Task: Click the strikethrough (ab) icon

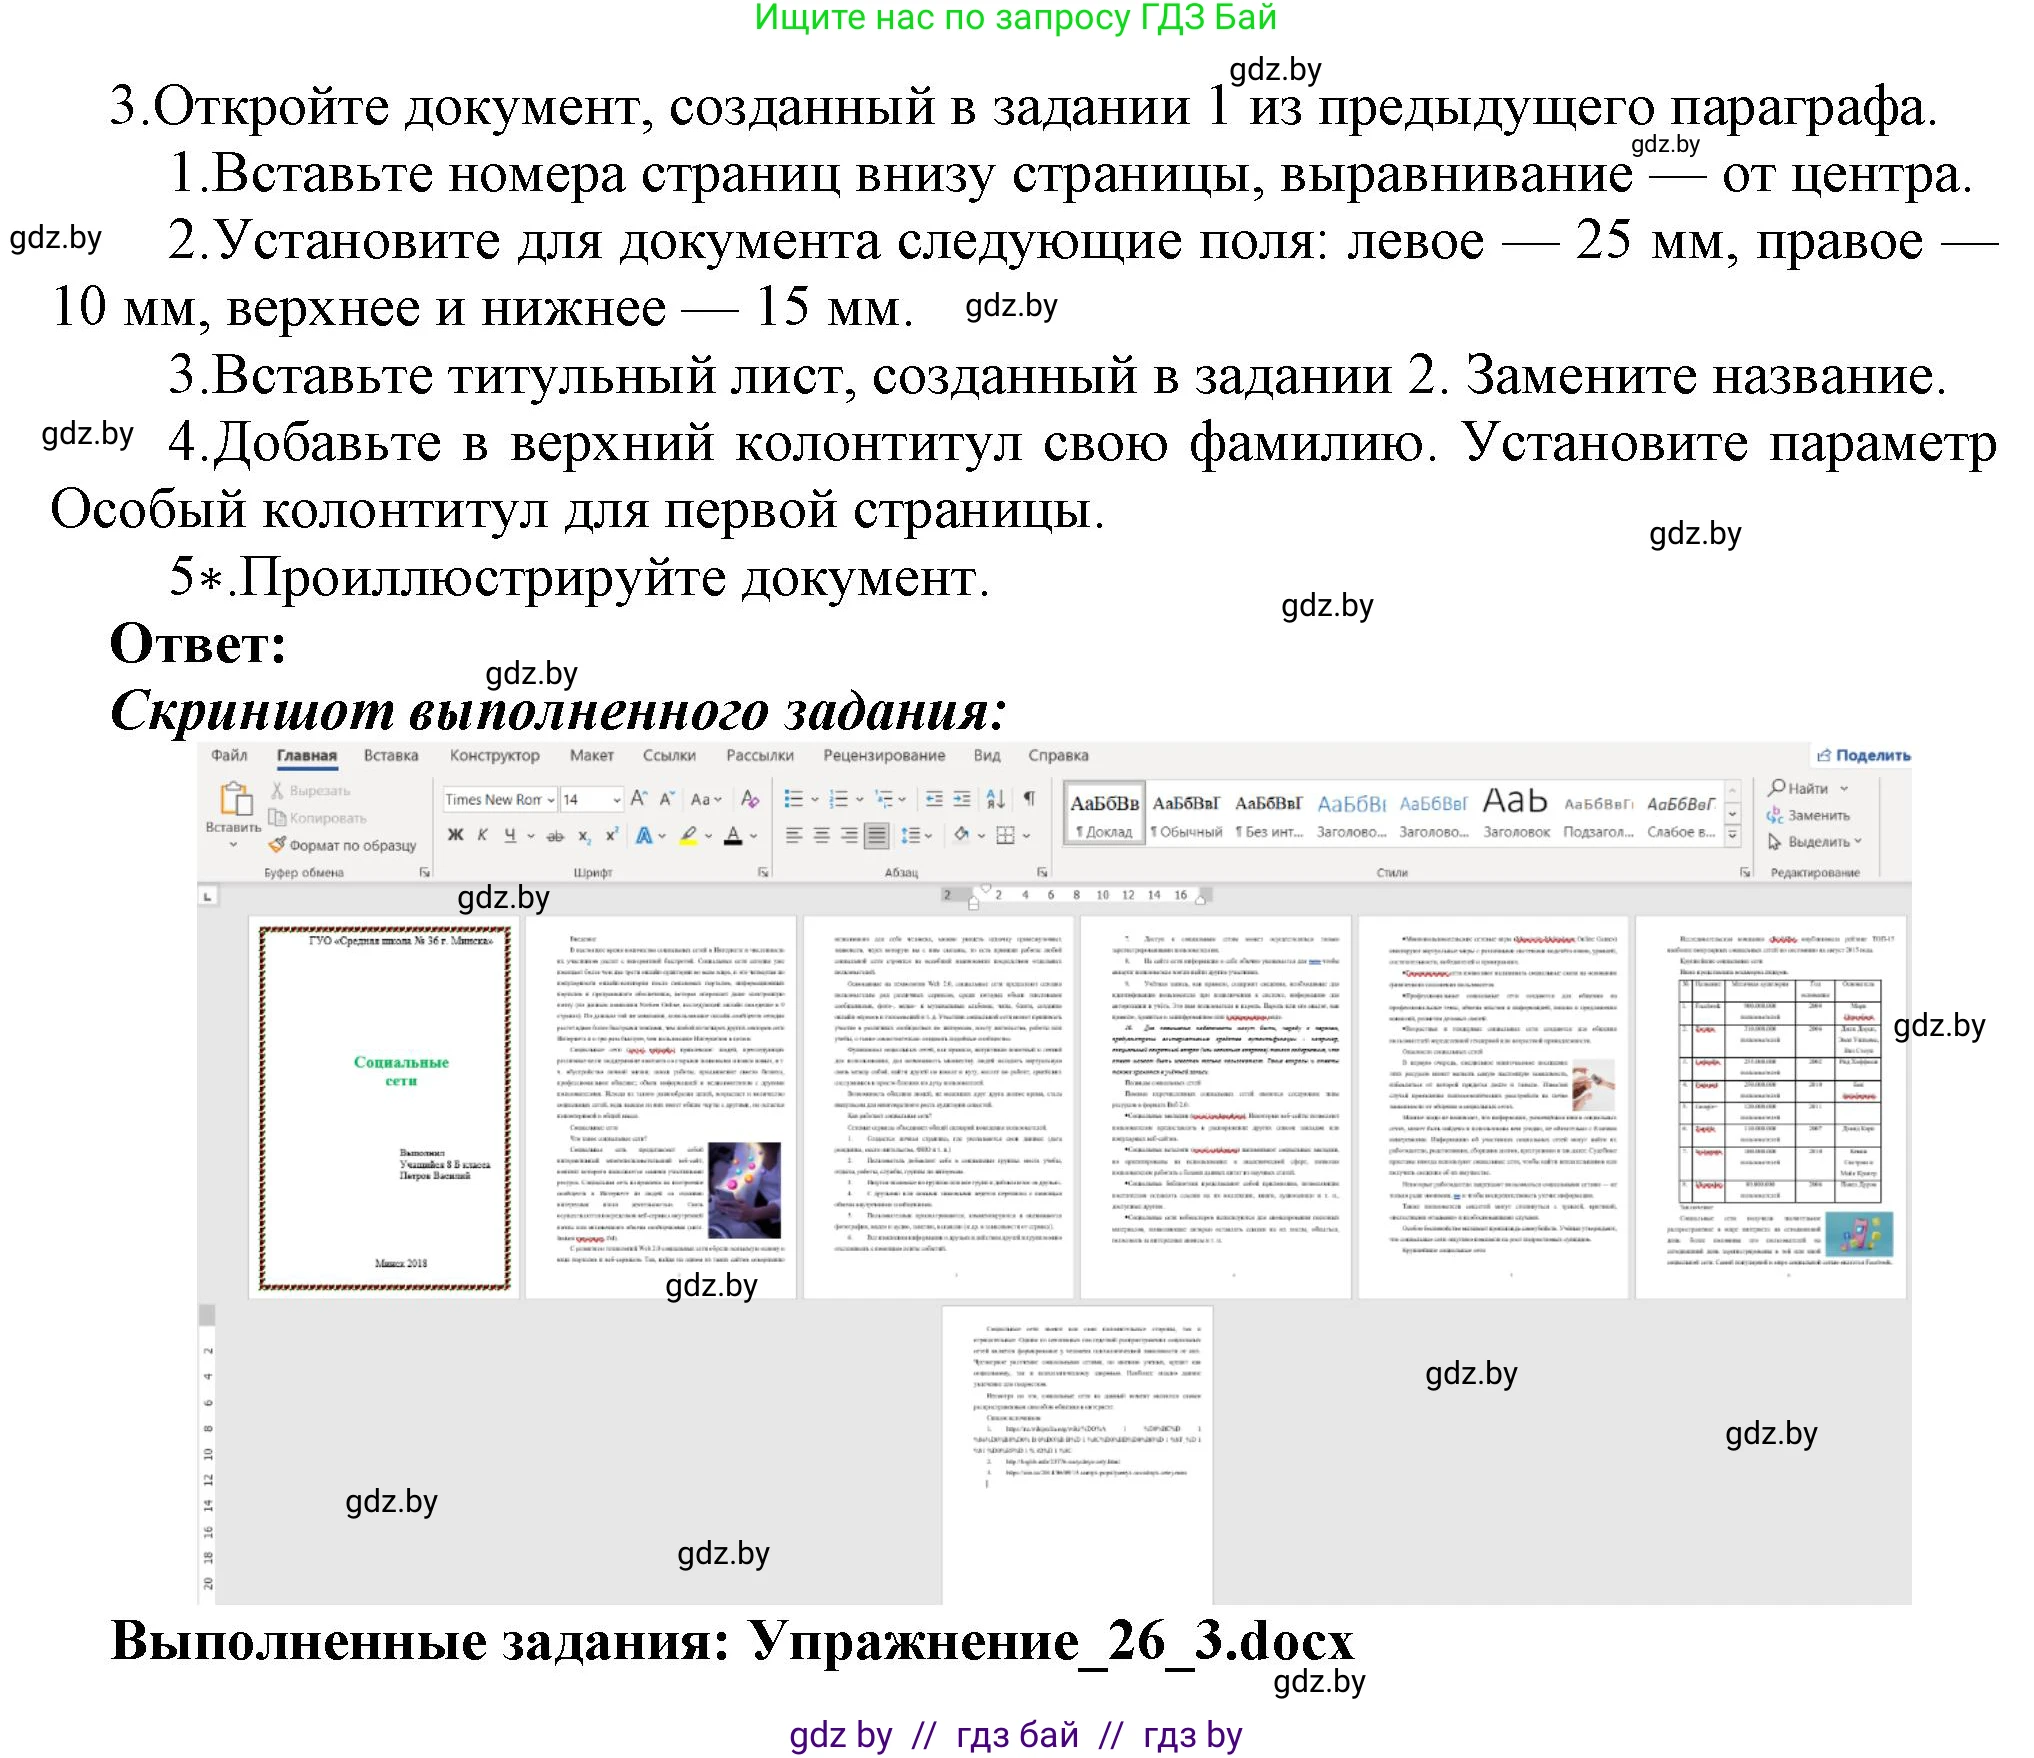Action: [x=554, y=836]
